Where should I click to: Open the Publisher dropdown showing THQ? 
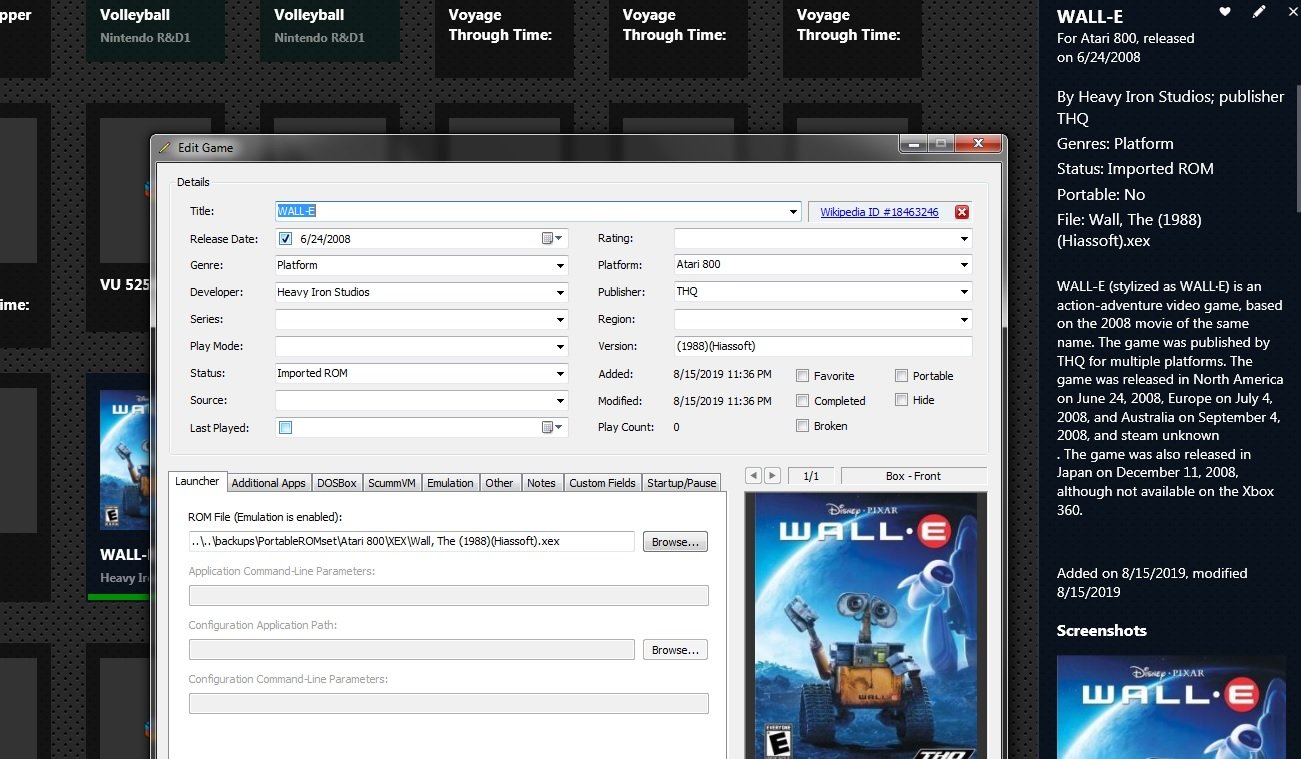coord(964,293)
